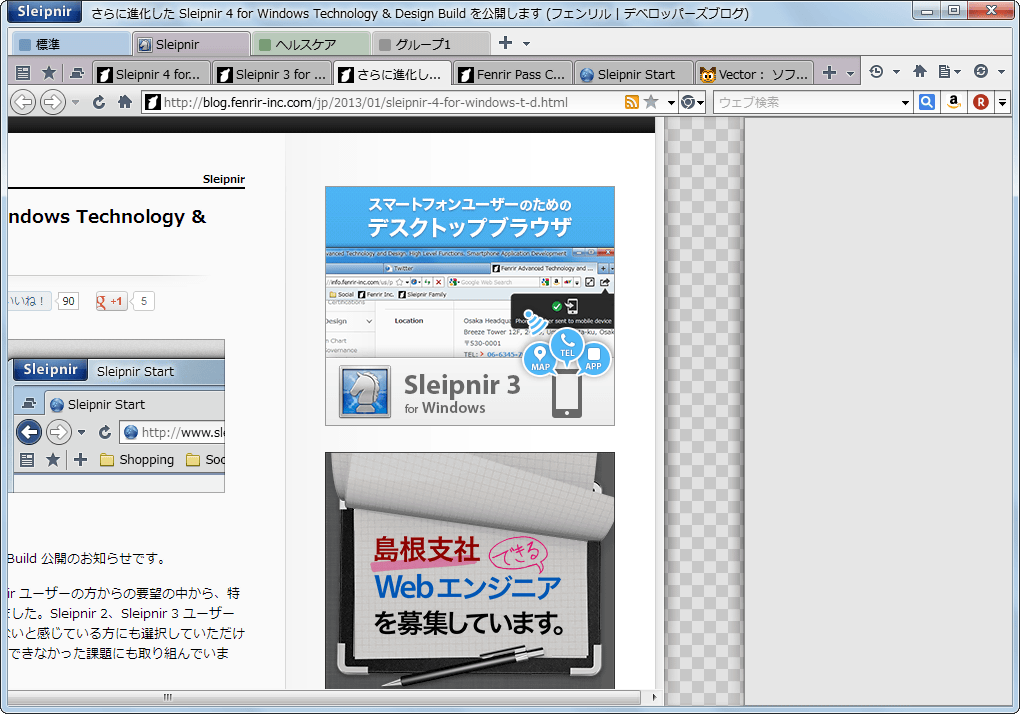Open the 島根支社 Webエンジニア recruitment banner

tap(470, 570)
